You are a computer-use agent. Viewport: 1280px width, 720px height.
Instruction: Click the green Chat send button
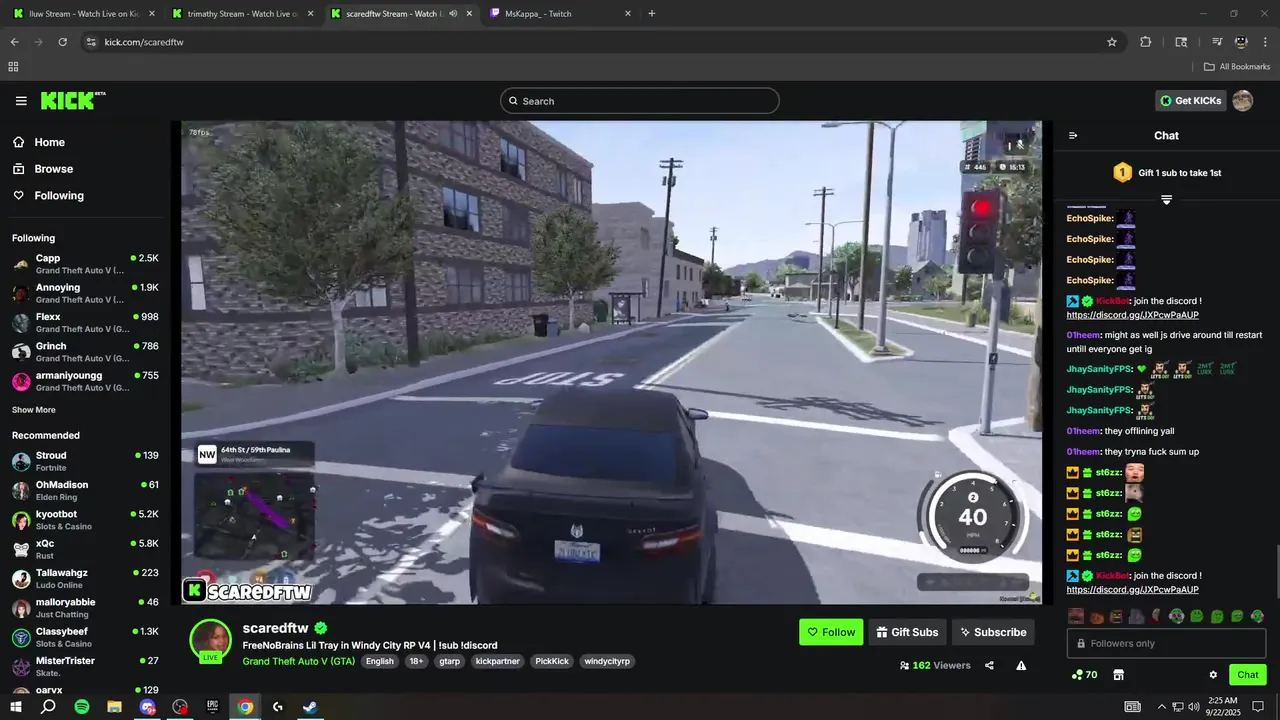(x=1247, y=675)
